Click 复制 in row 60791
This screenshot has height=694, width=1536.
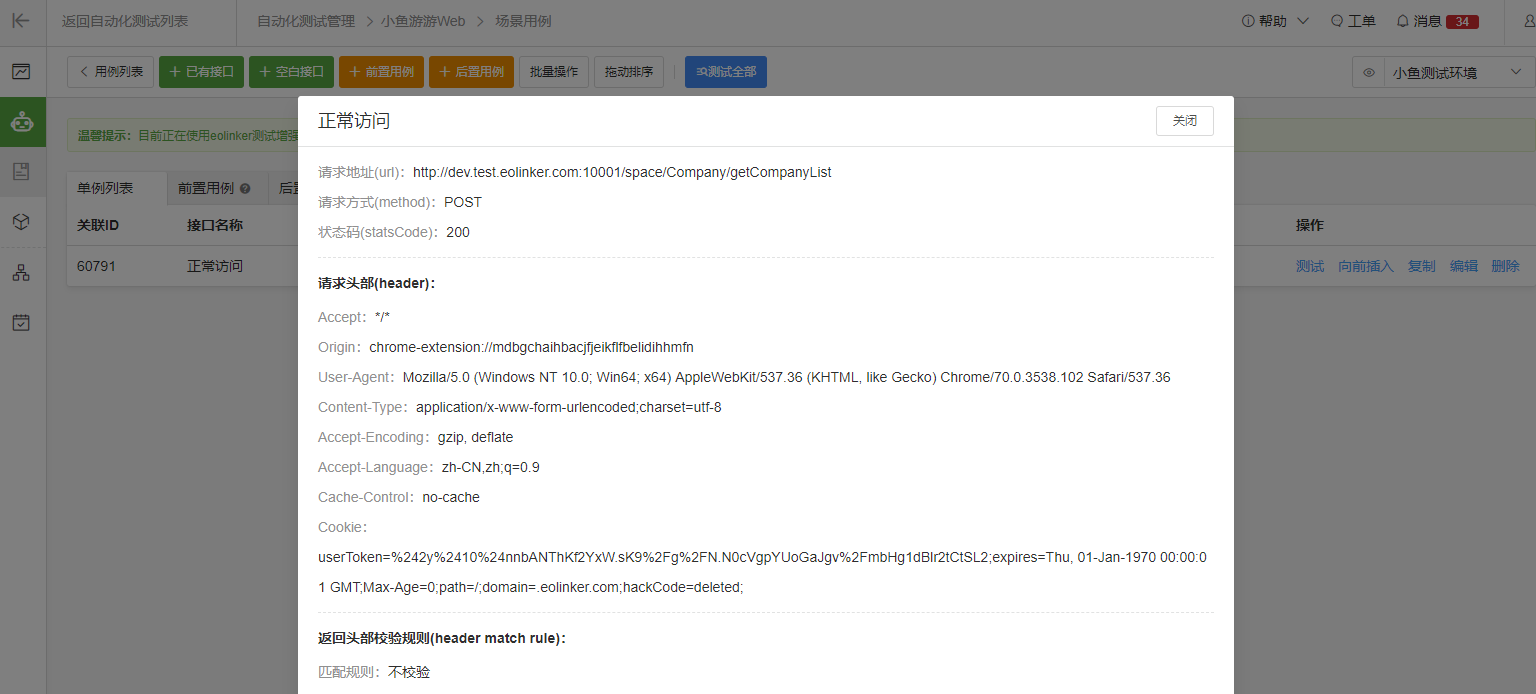pos(1422,266)
